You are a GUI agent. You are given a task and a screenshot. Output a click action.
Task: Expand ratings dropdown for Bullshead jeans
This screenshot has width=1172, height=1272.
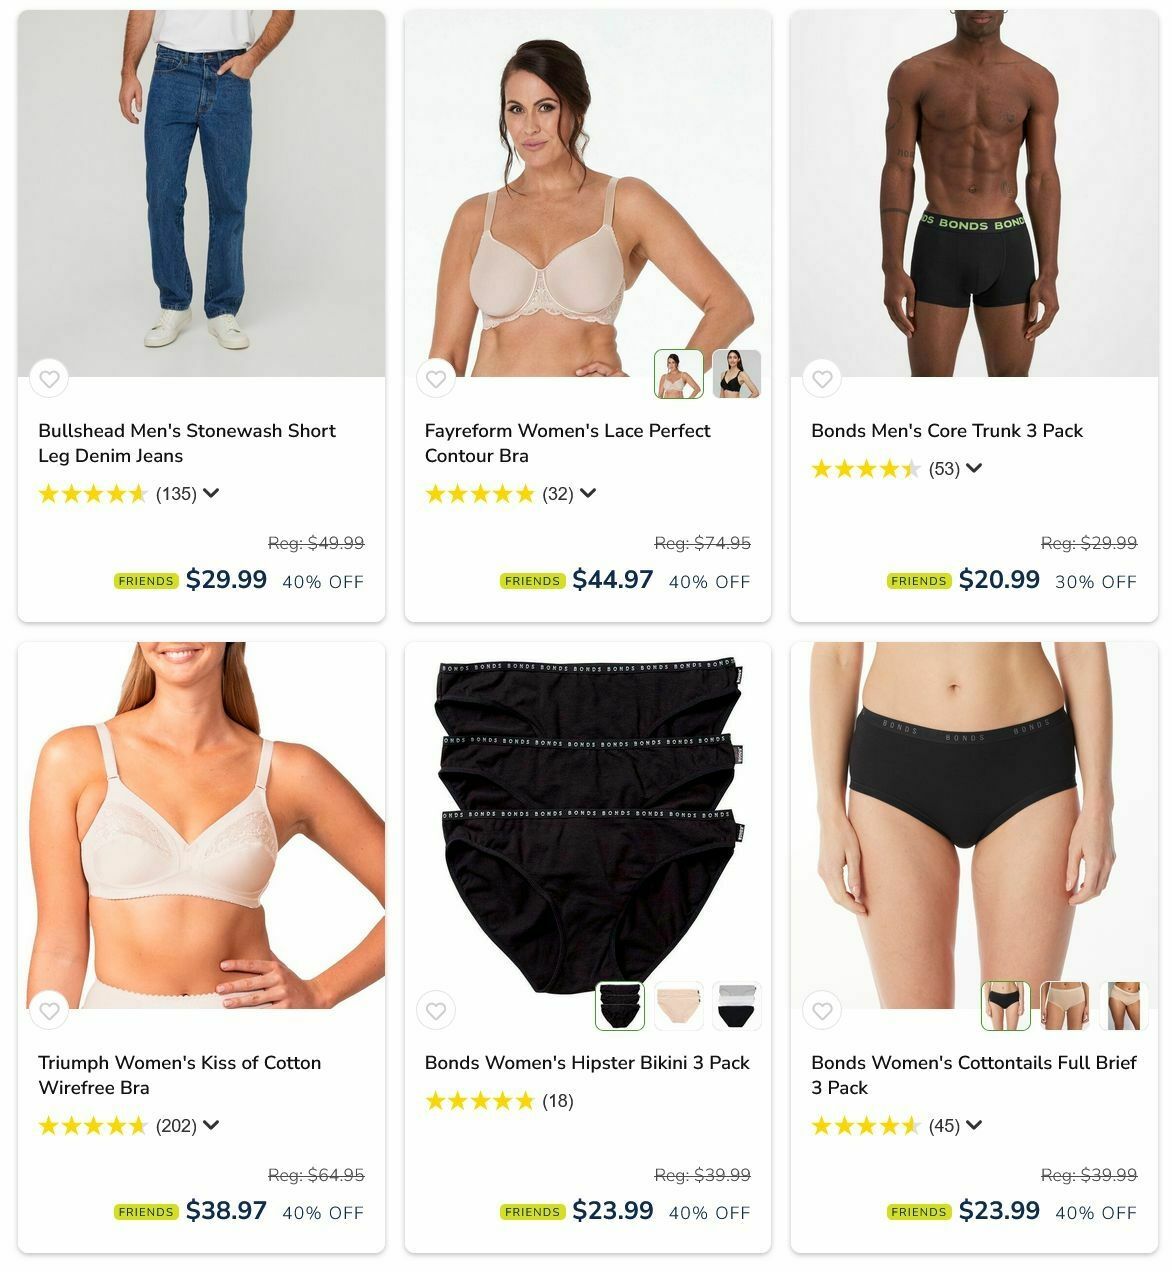pos(211,493)
